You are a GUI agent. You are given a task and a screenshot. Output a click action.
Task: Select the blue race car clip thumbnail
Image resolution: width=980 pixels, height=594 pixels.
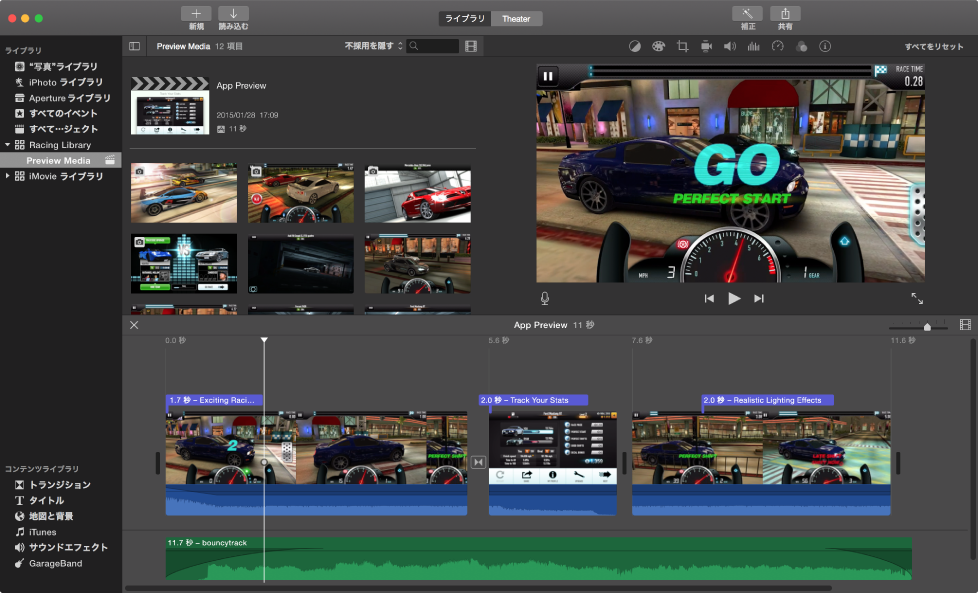184,193
